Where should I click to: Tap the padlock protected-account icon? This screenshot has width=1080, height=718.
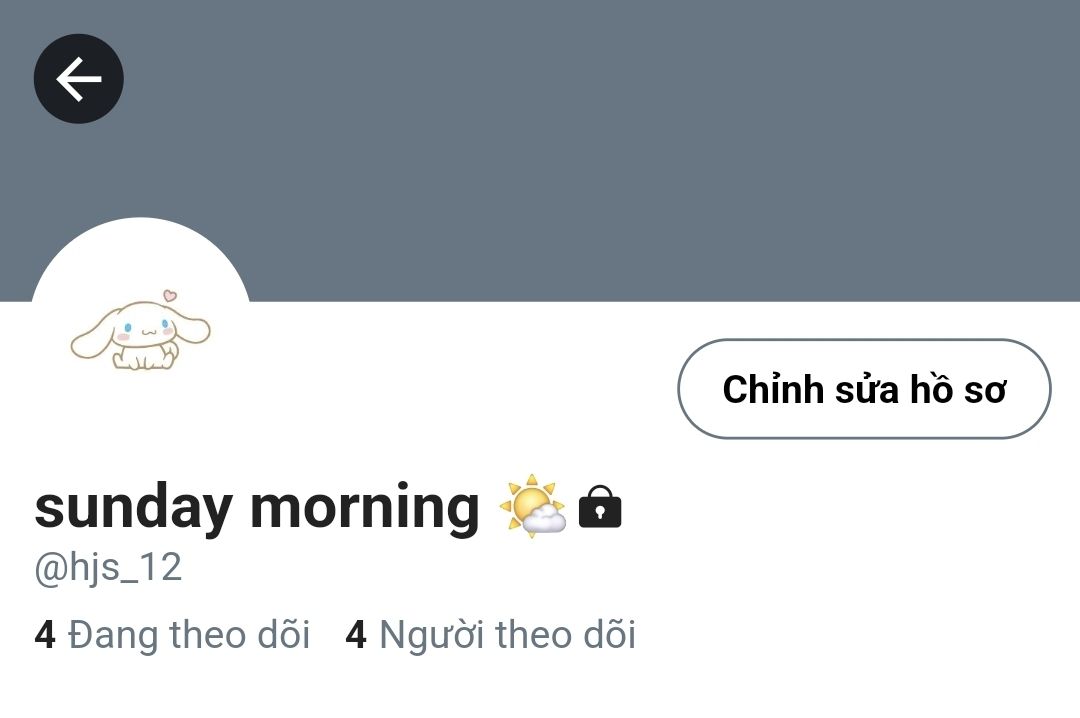tap(600, 506)
